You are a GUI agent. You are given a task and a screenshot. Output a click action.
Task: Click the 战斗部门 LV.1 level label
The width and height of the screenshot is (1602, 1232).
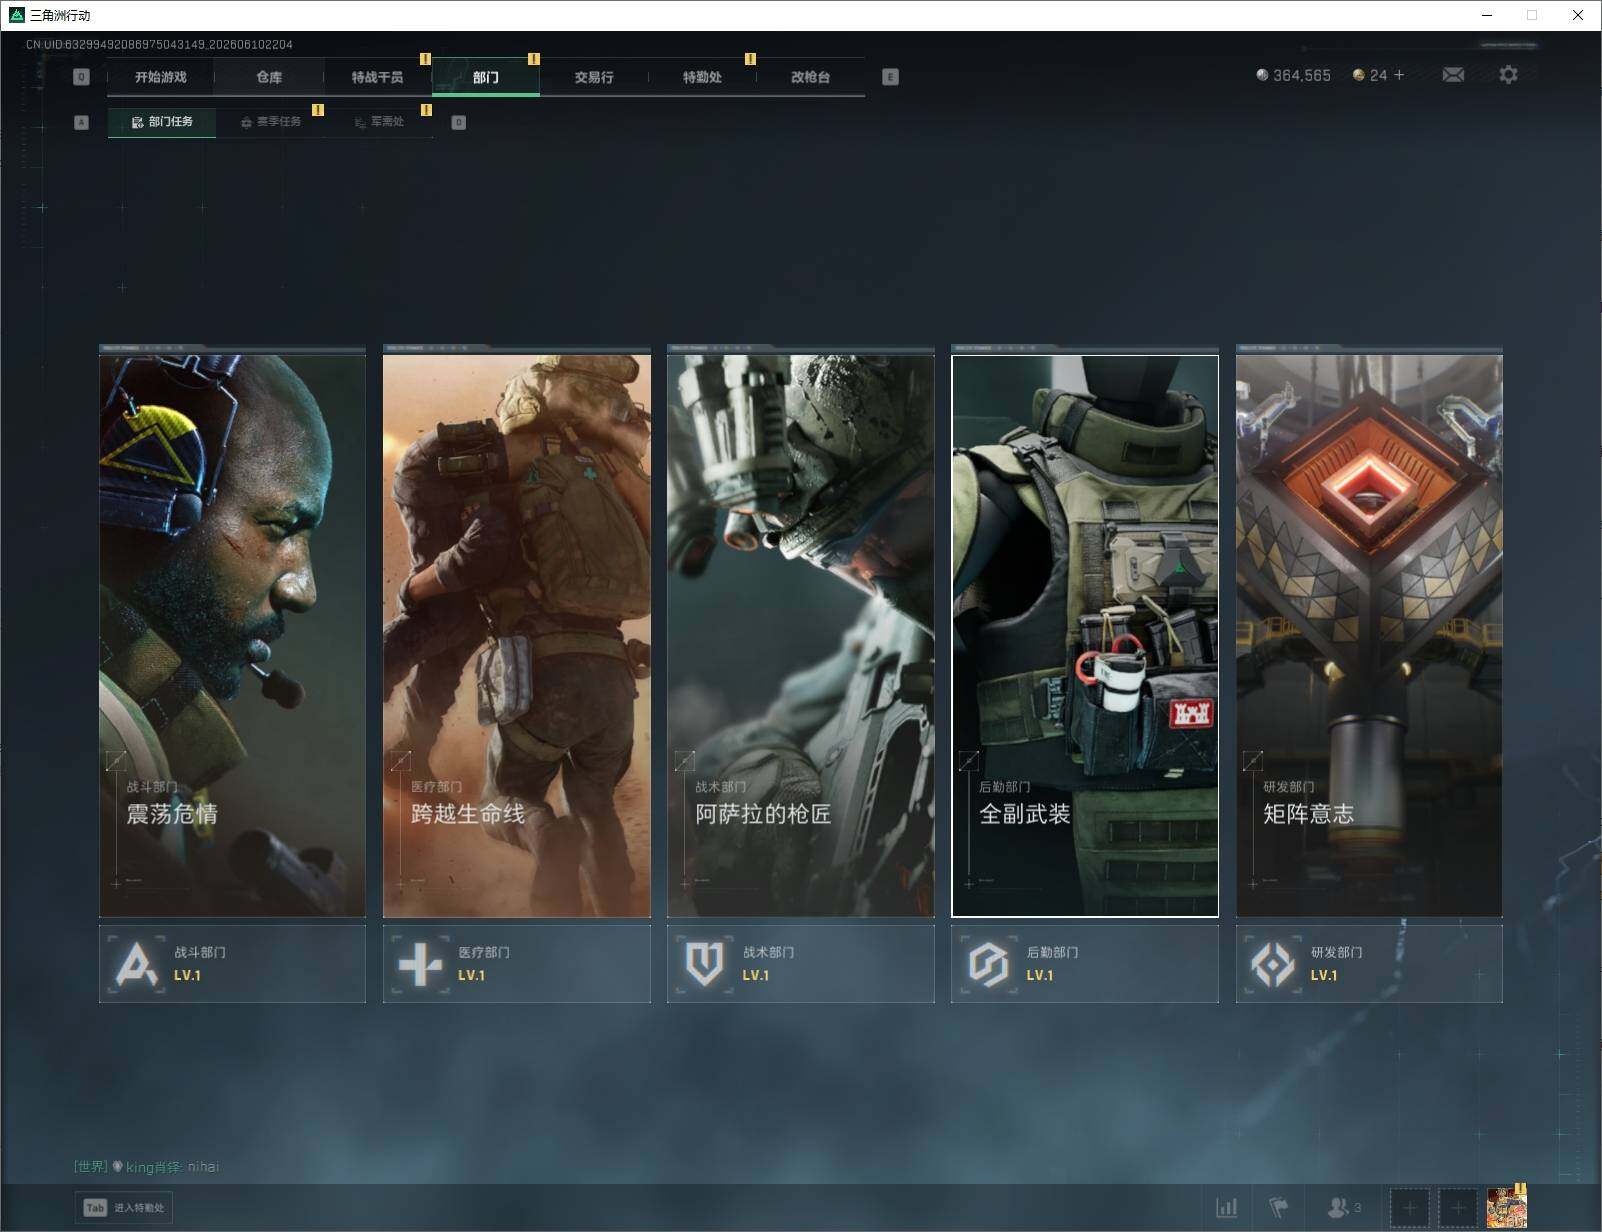coord(188,975)
